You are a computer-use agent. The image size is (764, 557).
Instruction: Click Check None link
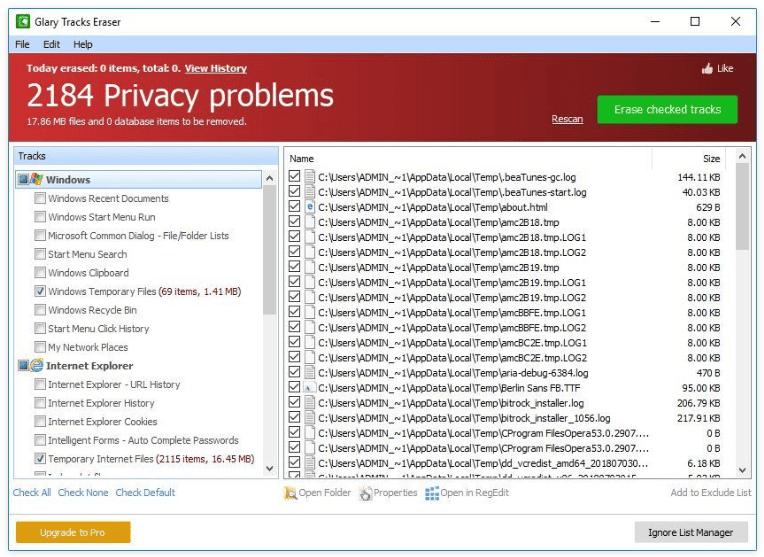click(83, 493)
